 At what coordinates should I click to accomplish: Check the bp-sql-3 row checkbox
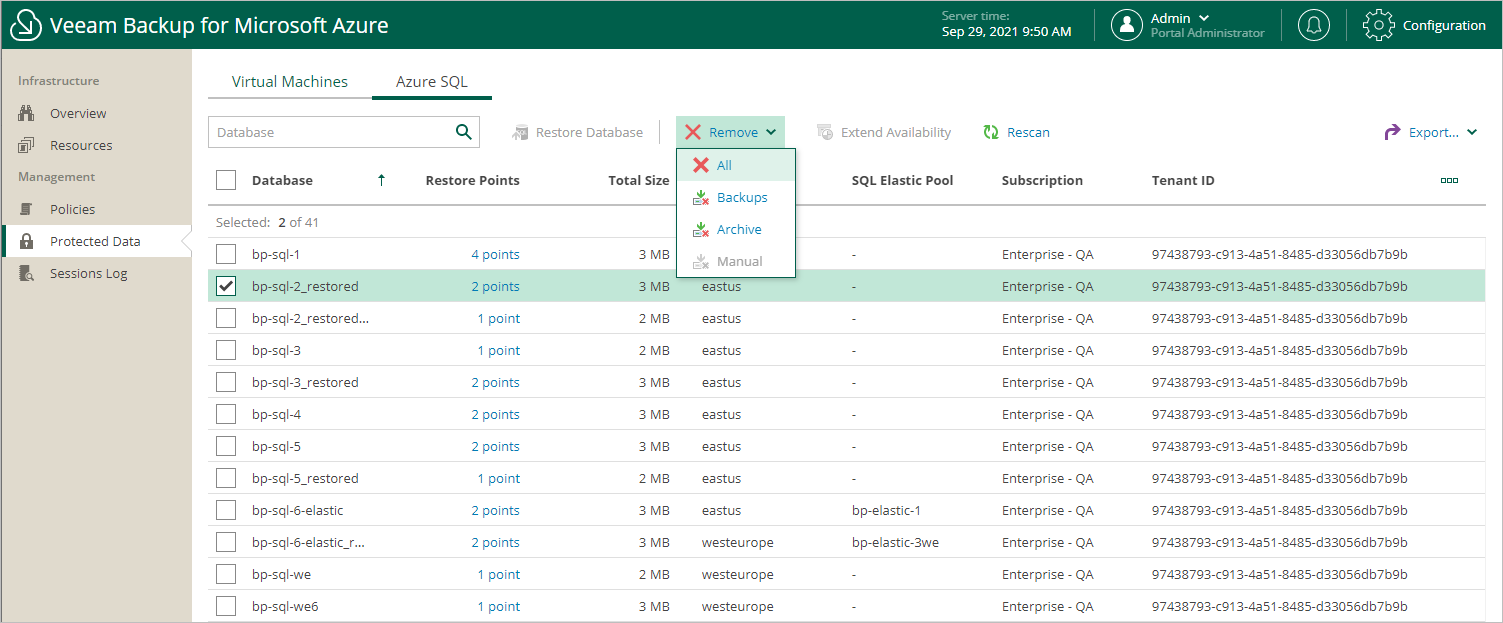tap(226, 350)
